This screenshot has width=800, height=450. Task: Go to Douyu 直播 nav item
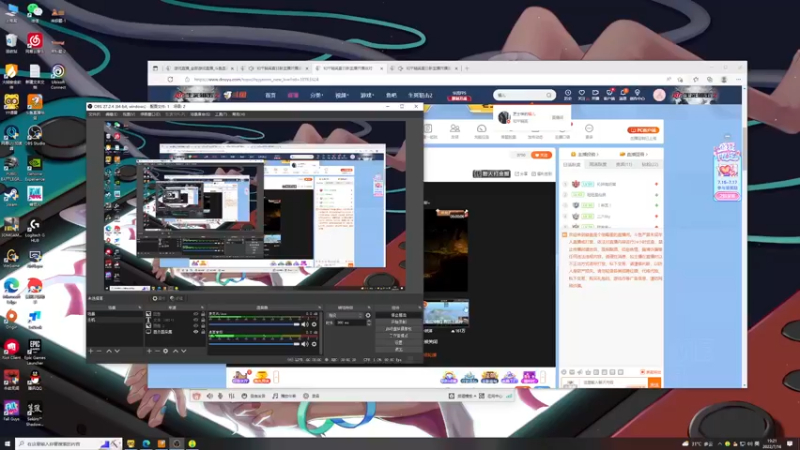293,95
